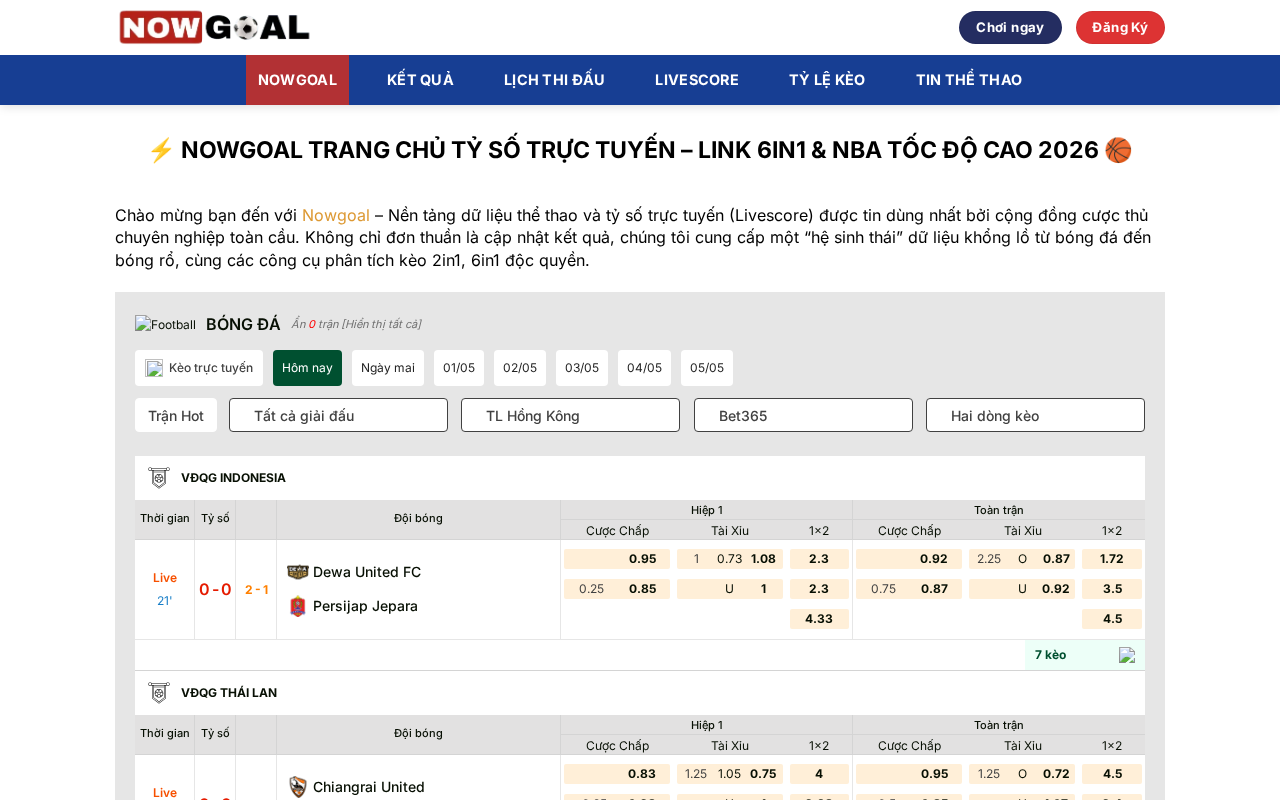Click the Chiangrai United team name
1280x800 pixels.
point(369,787)
